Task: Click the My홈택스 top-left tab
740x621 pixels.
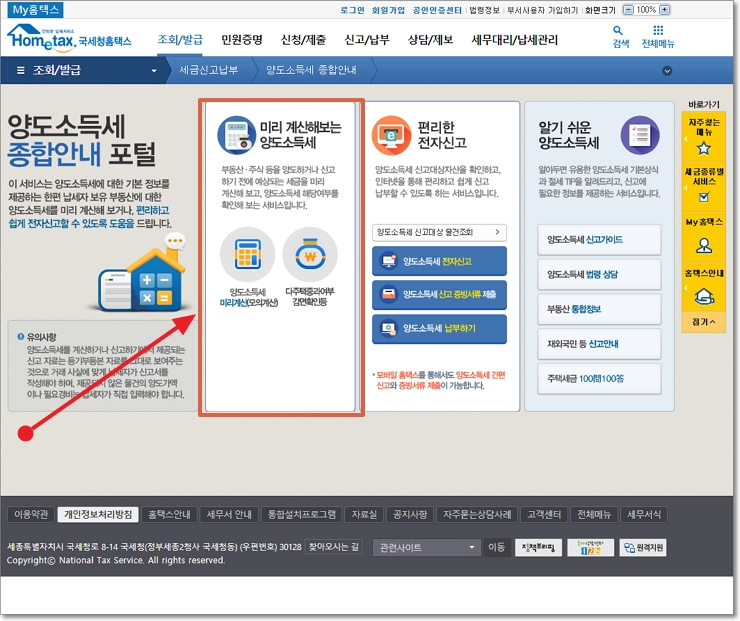Action: click(36, 9)
